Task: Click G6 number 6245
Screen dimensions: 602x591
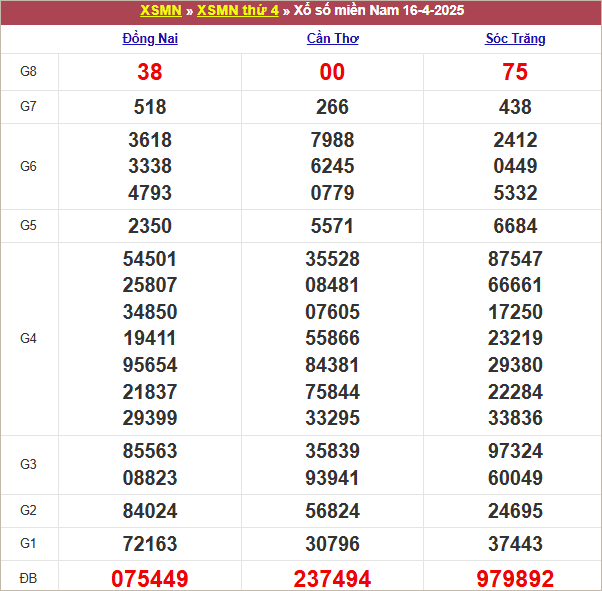Action: coord(332,166)
